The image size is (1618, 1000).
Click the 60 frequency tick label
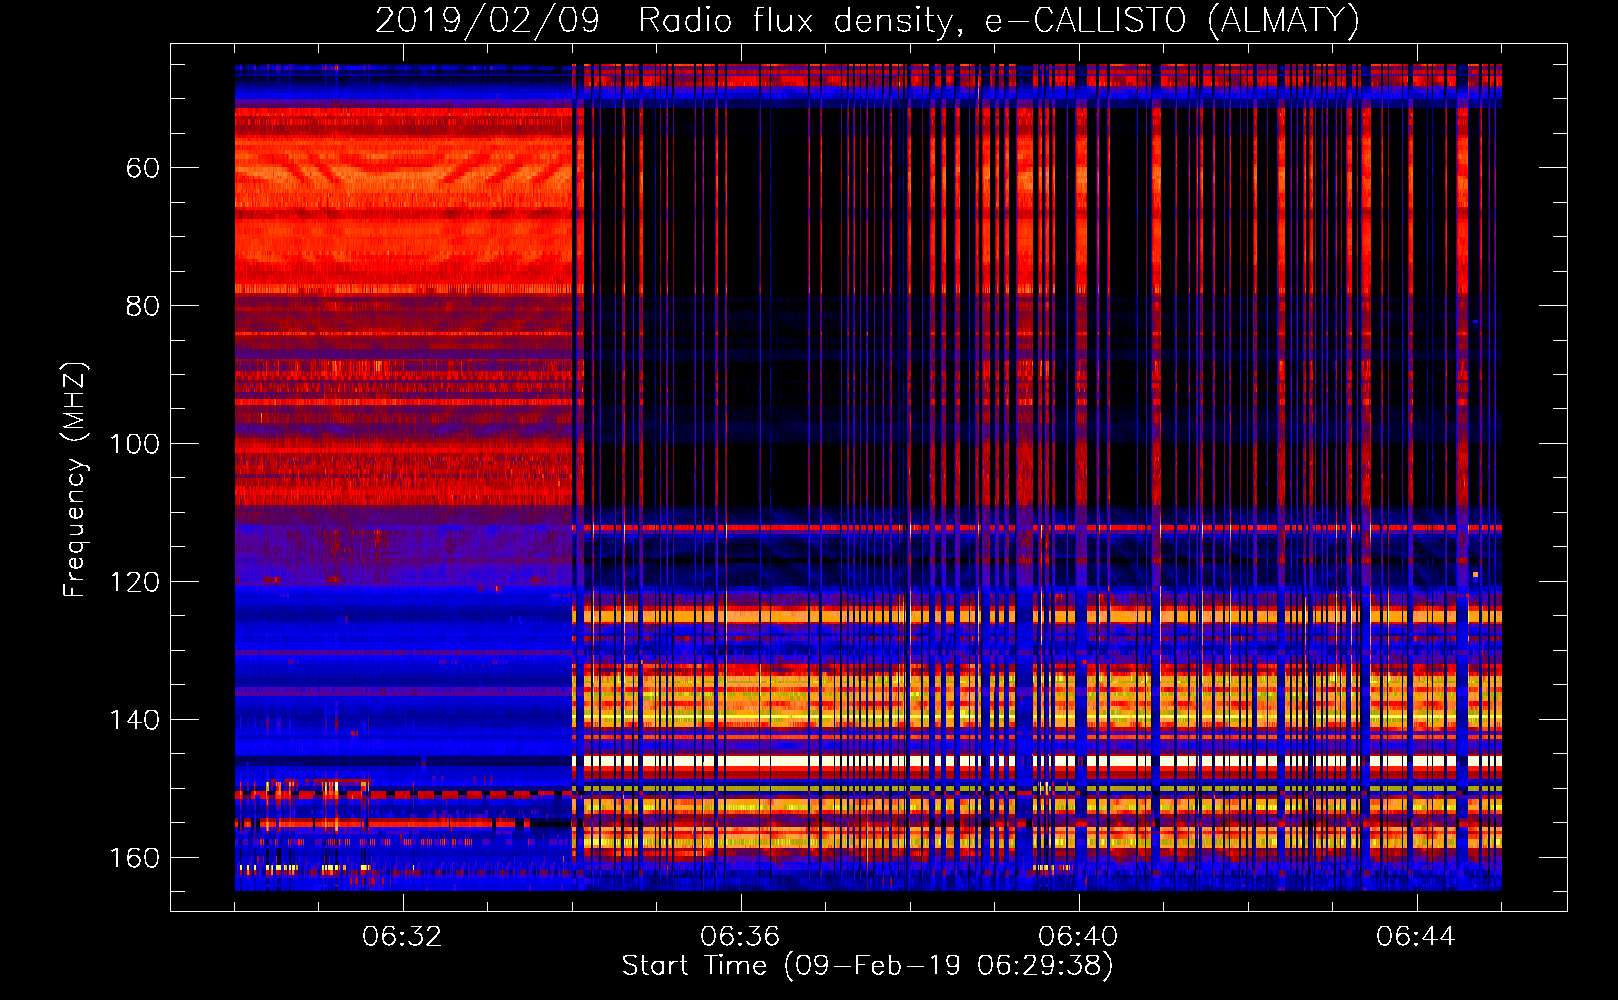pos(143,168)
